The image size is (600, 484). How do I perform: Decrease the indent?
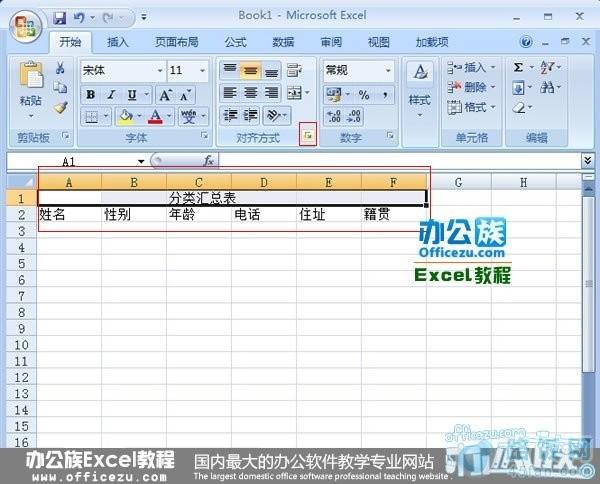tap(230, 116)
